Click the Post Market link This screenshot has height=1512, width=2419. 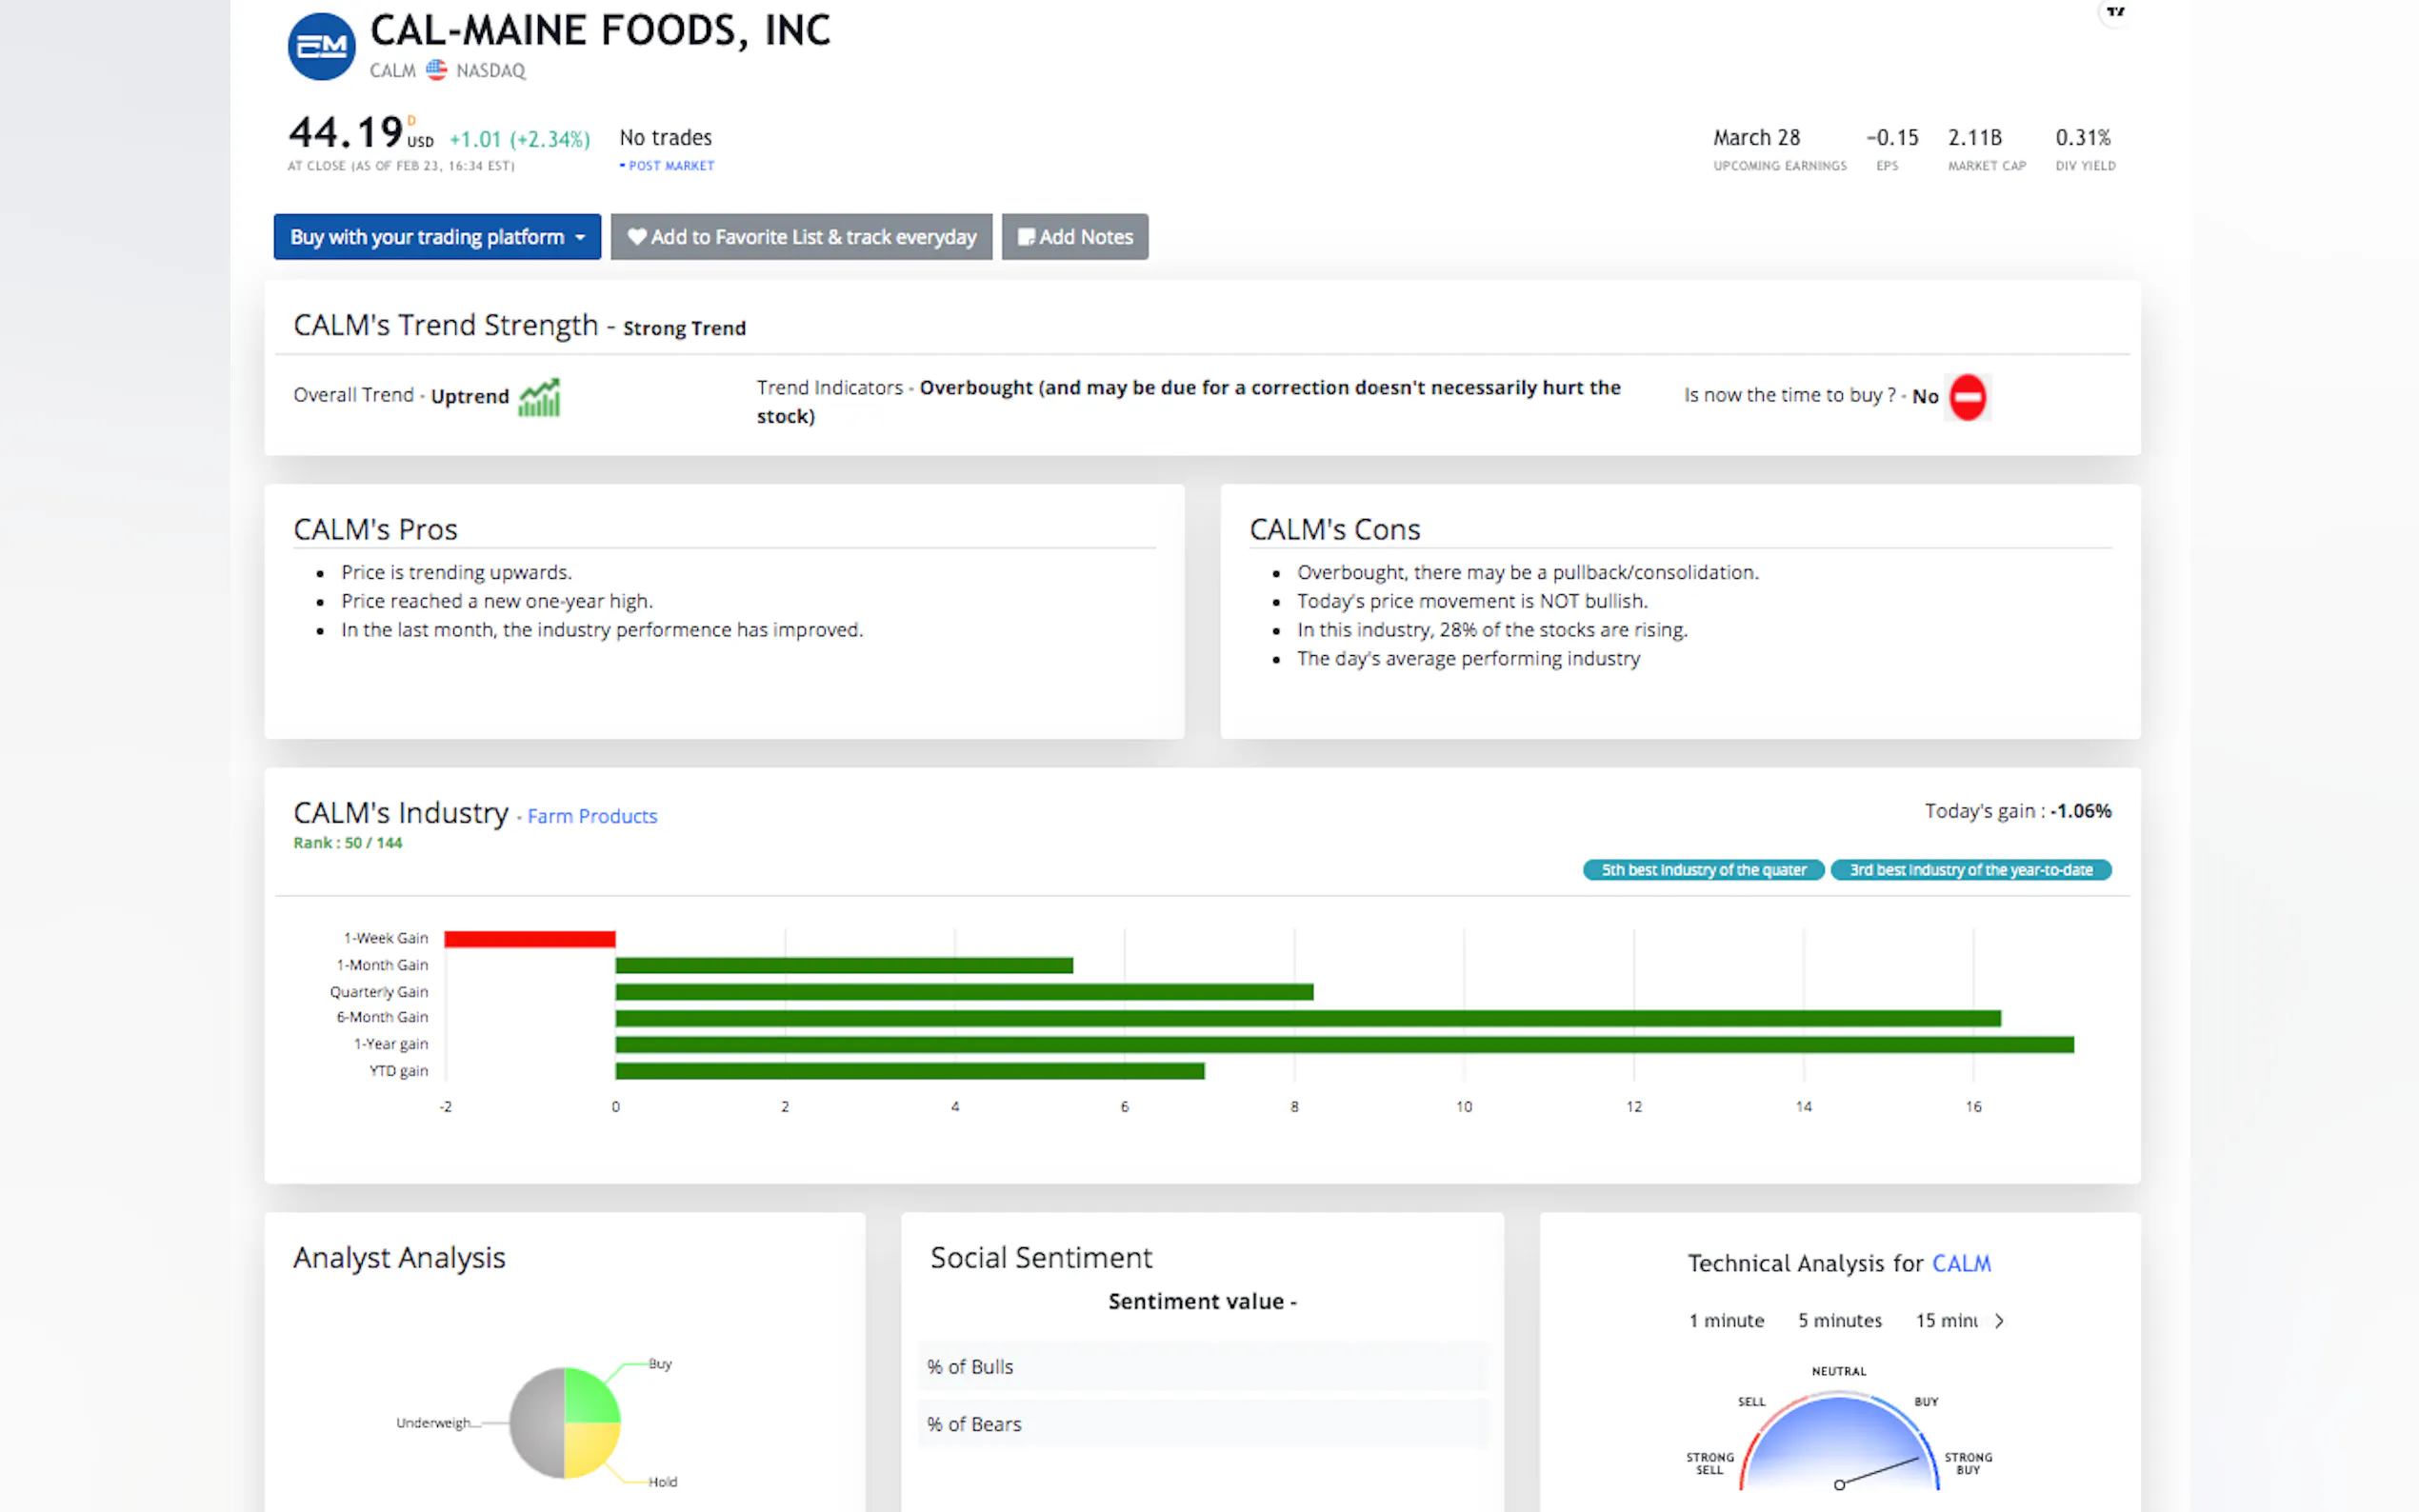coord(670,166)
